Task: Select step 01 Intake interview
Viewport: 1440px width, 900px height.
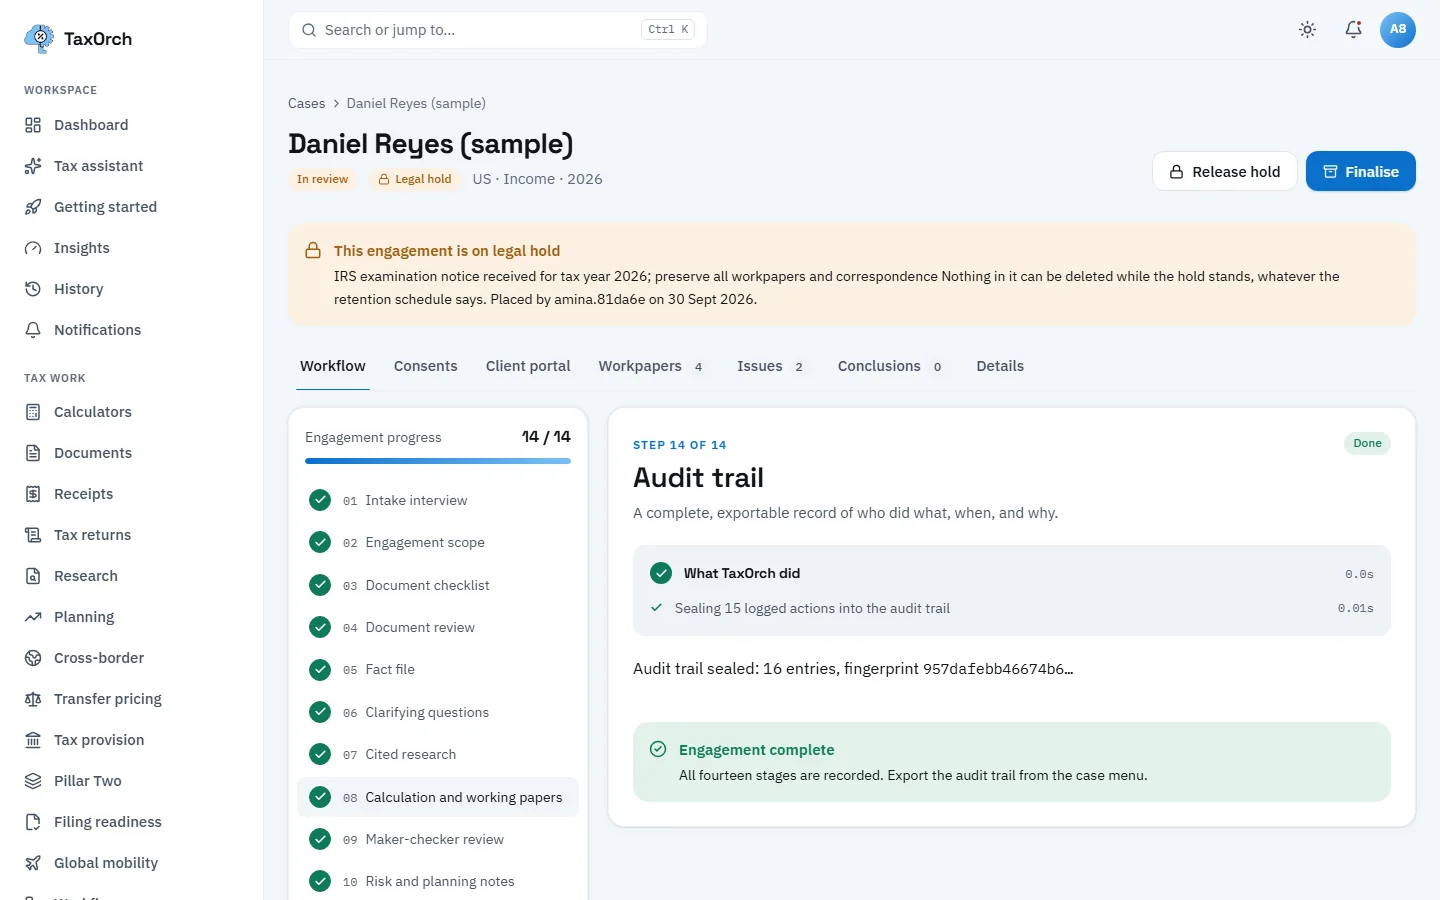Action: pos(438,500)
